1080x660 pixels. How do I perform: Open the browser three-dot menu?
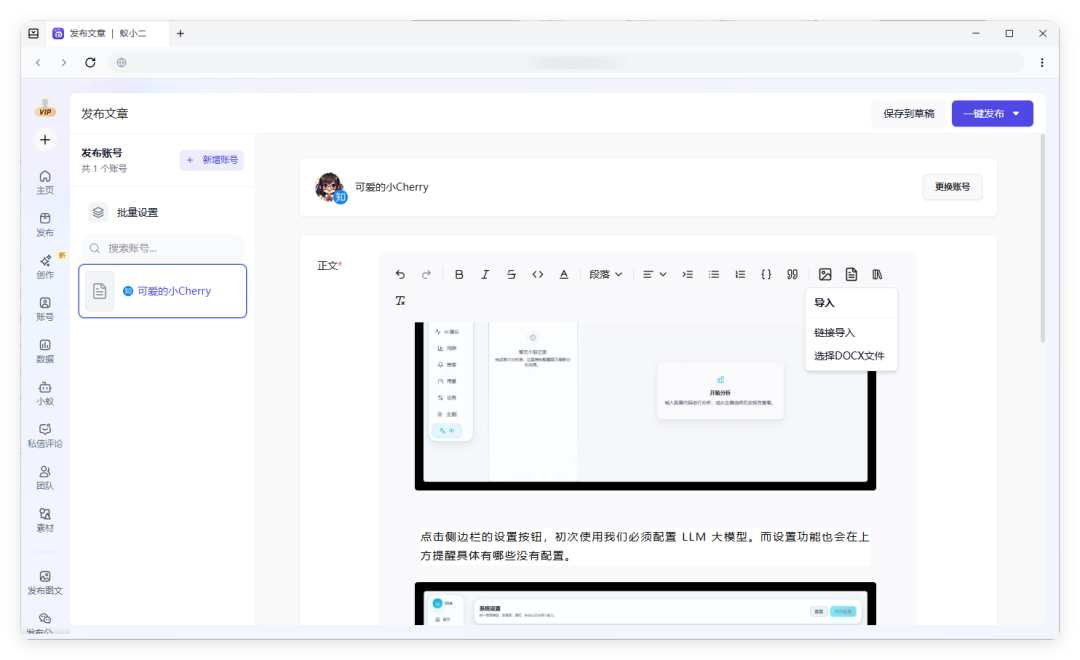click(x=1042, y=63)
